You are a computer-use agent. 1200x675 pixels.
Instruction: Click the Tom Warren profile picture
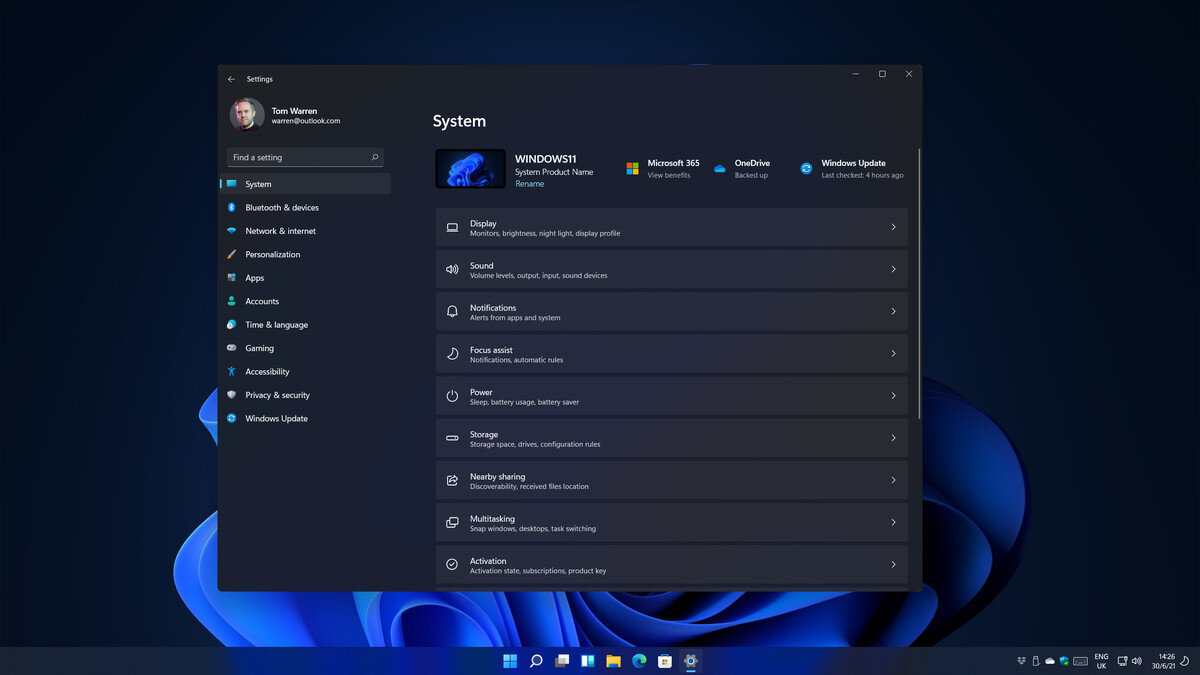pos(247,114)
